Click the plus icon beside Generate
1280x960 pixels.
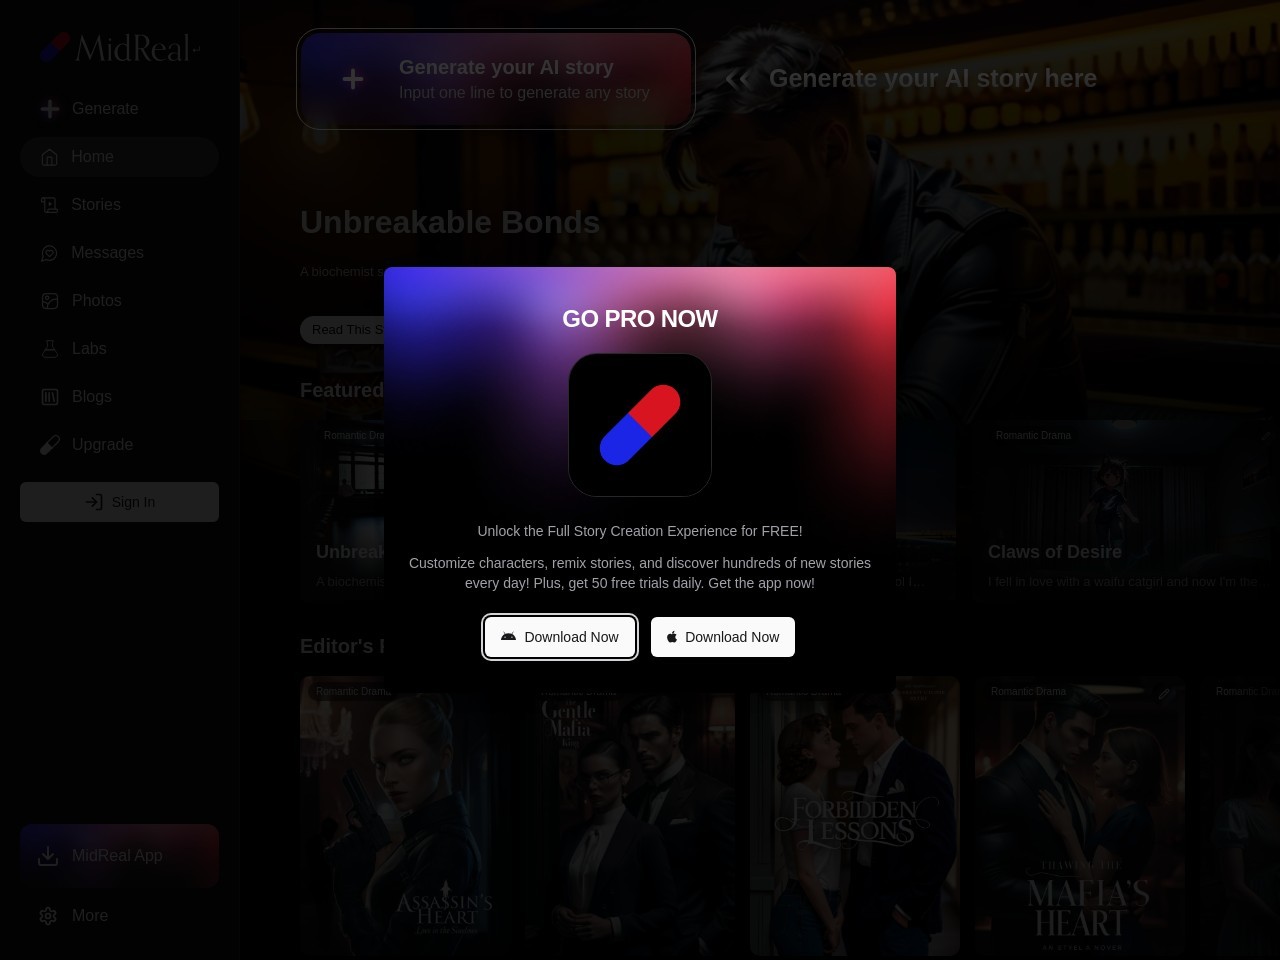(49, 109)
